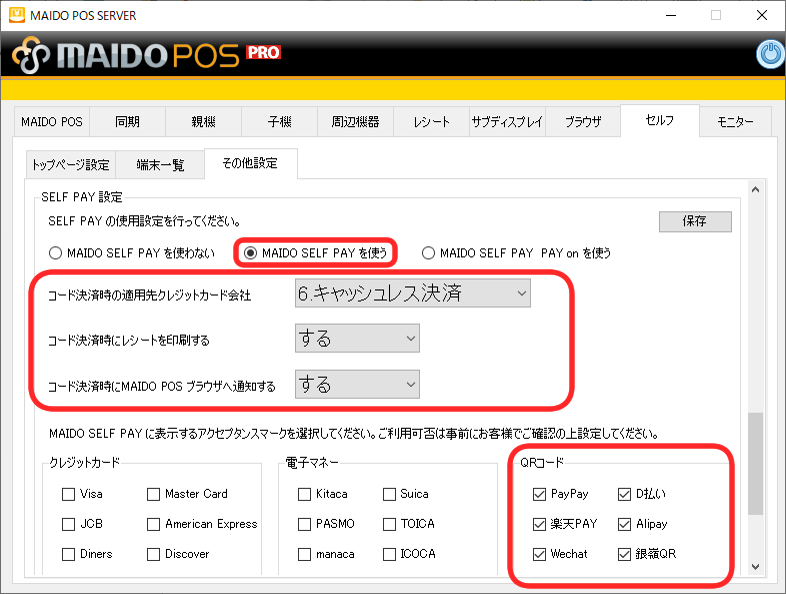Uncheck the Alipay checkbox
786x594 pixels.
(625, 524)
